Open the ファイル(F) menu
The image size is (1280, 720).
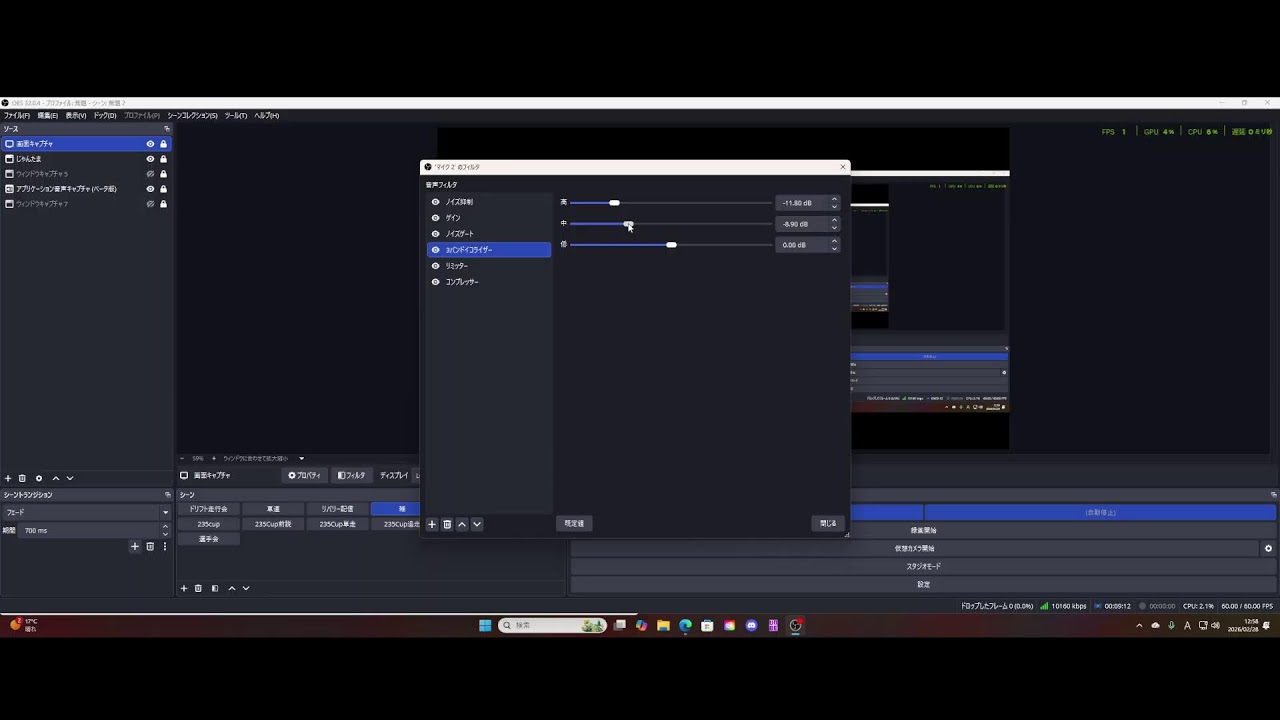coord(17,116)
